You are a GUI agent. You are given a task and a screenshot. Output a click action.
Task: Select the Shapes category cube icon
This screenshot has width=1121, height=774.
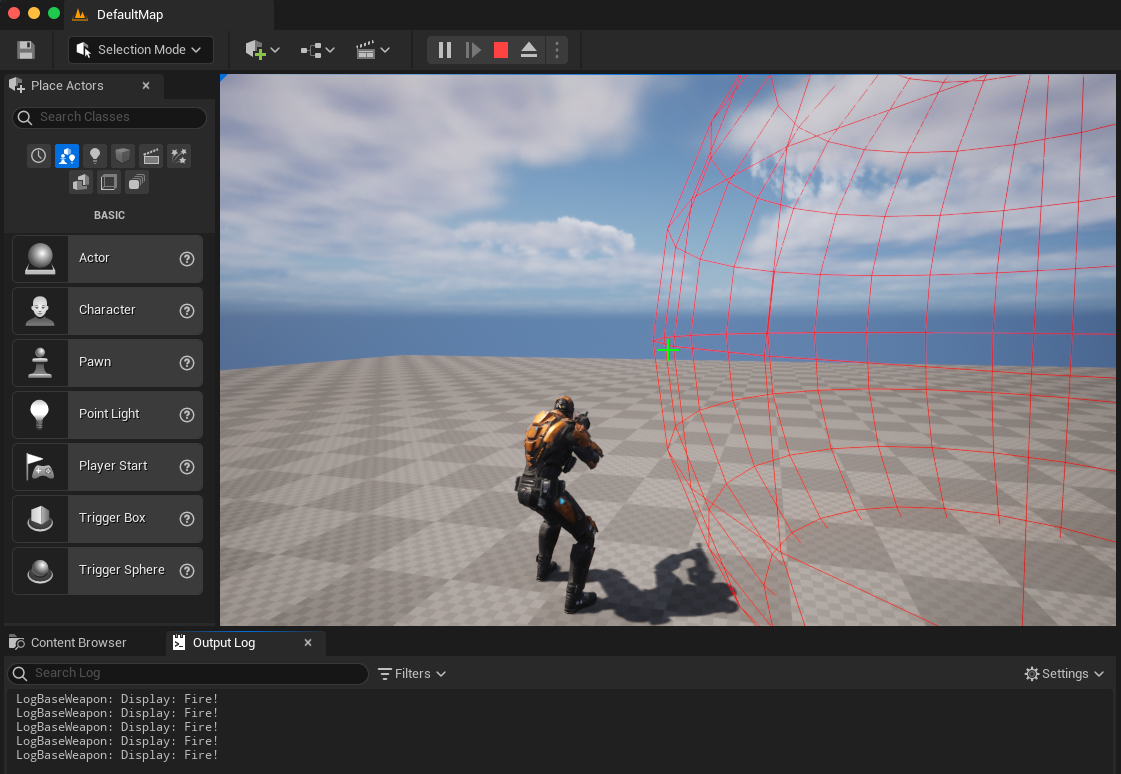(x=122, y=156)
